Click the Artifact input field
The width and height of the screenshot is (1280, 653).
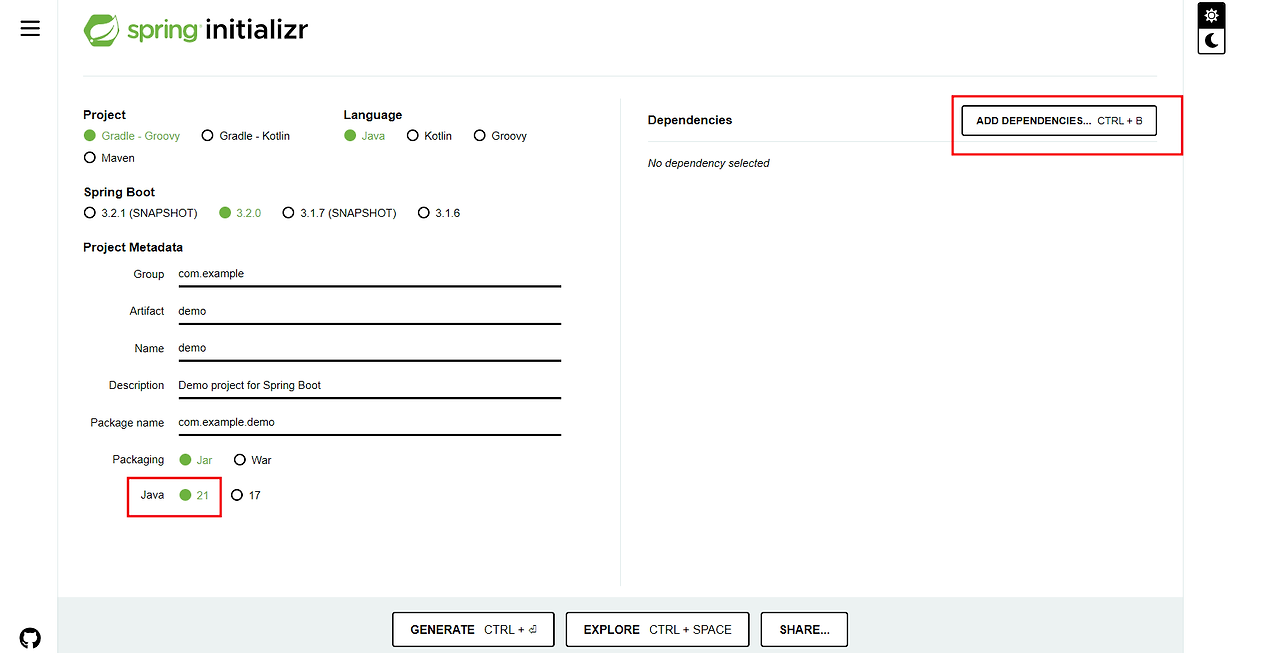(x=369, y=311)
